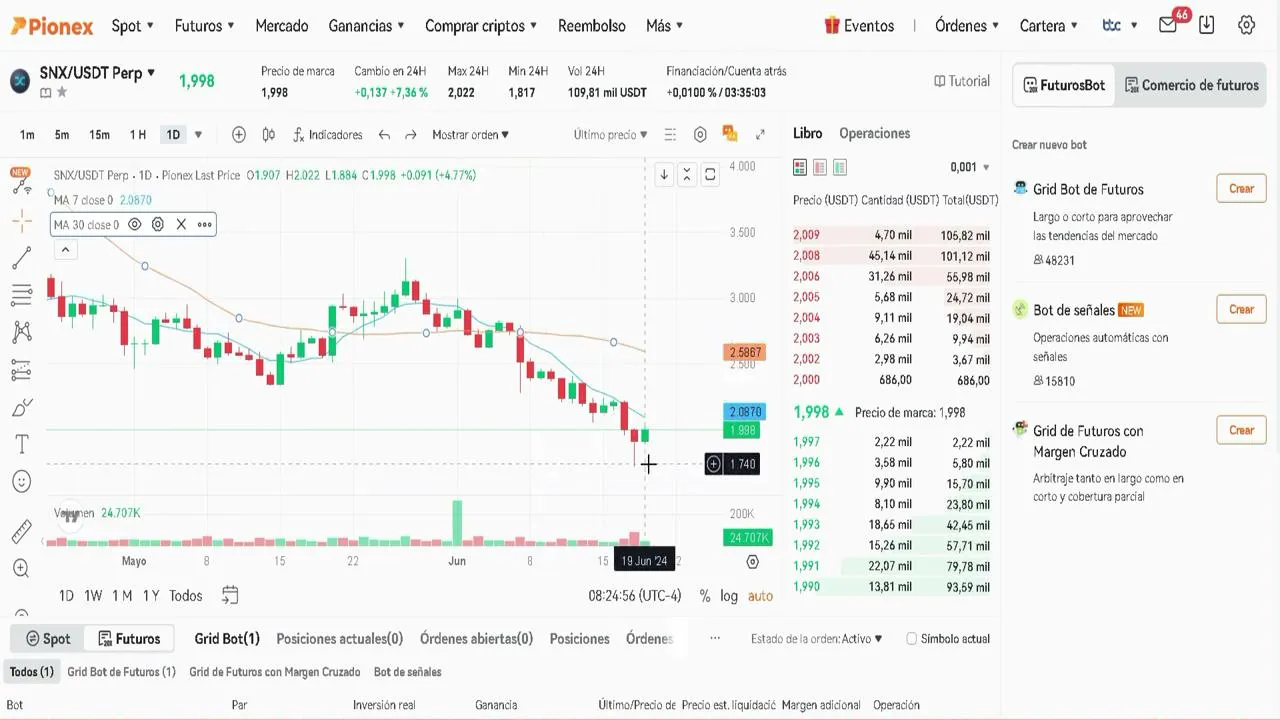Redo the last chart action

[x=410, y=134]
